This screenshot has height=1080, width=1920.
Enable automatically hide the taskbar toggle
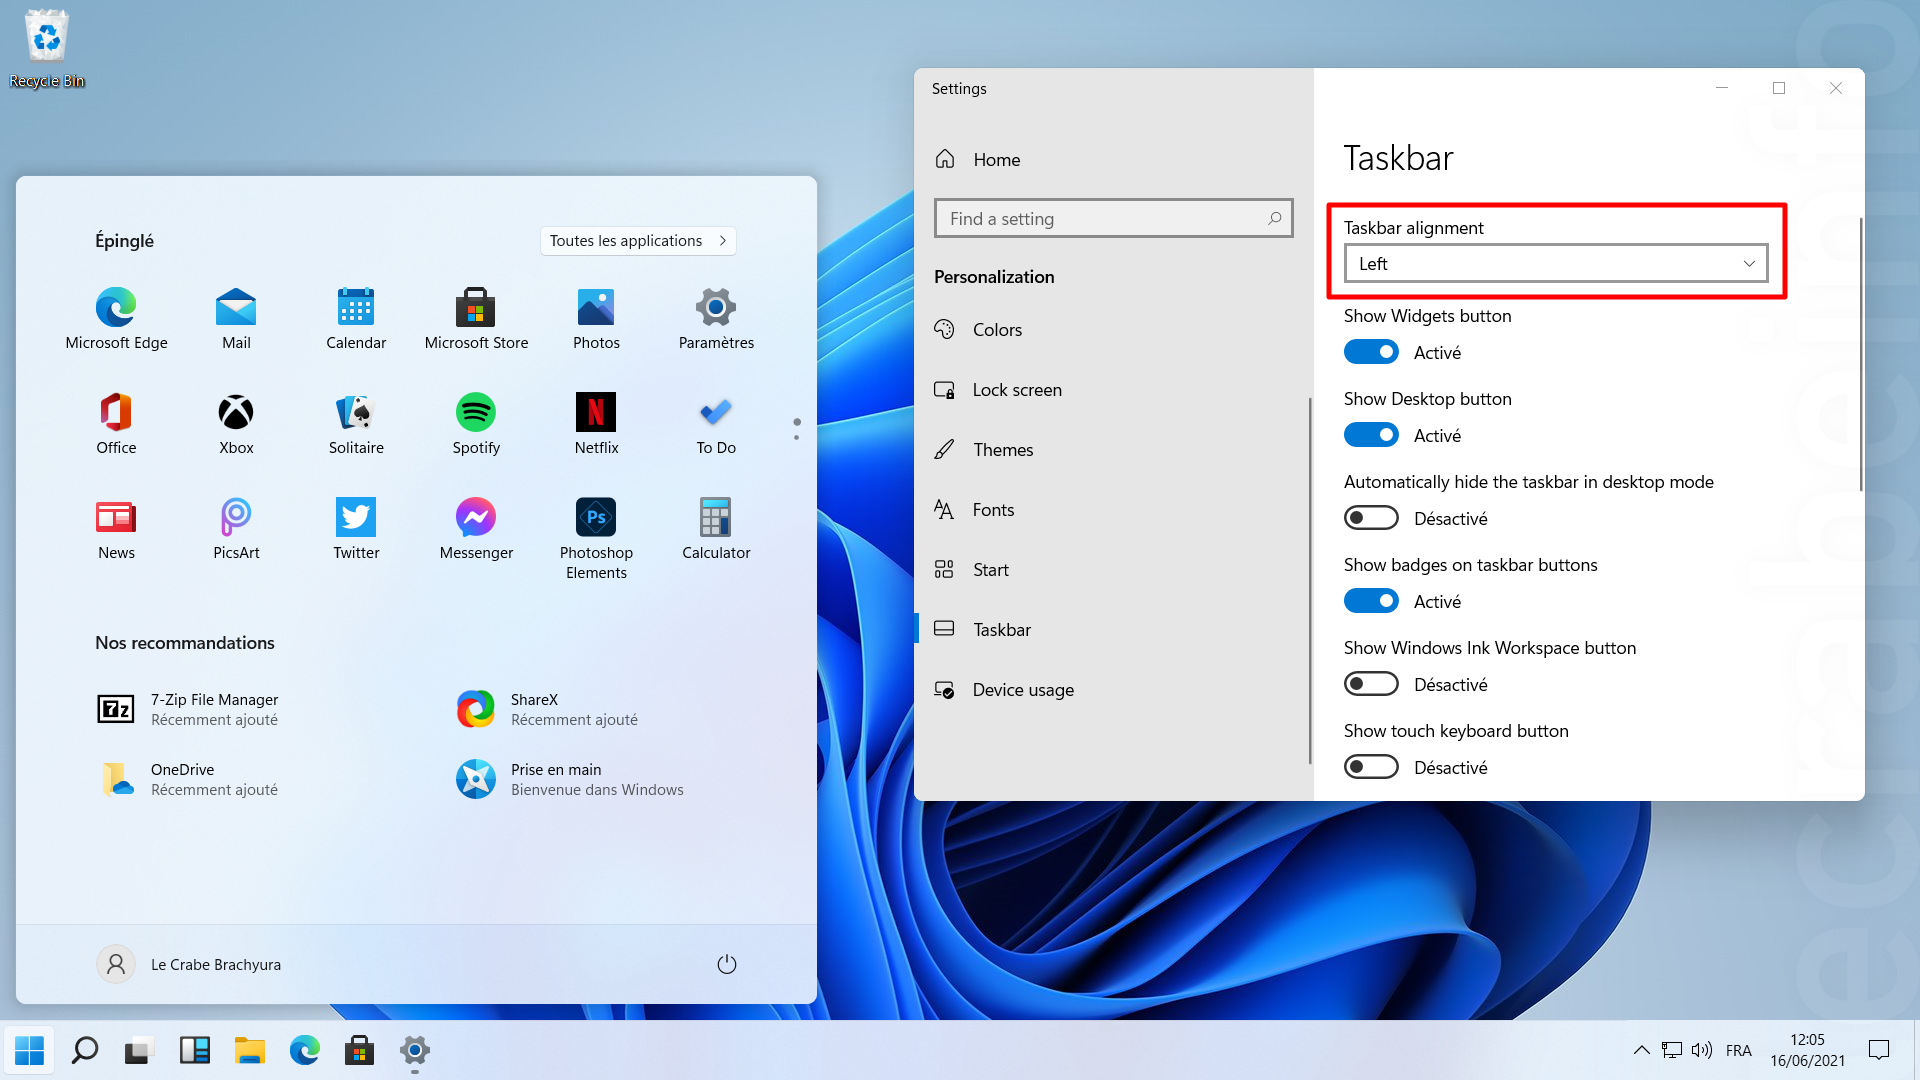(x=1371, y=518)
